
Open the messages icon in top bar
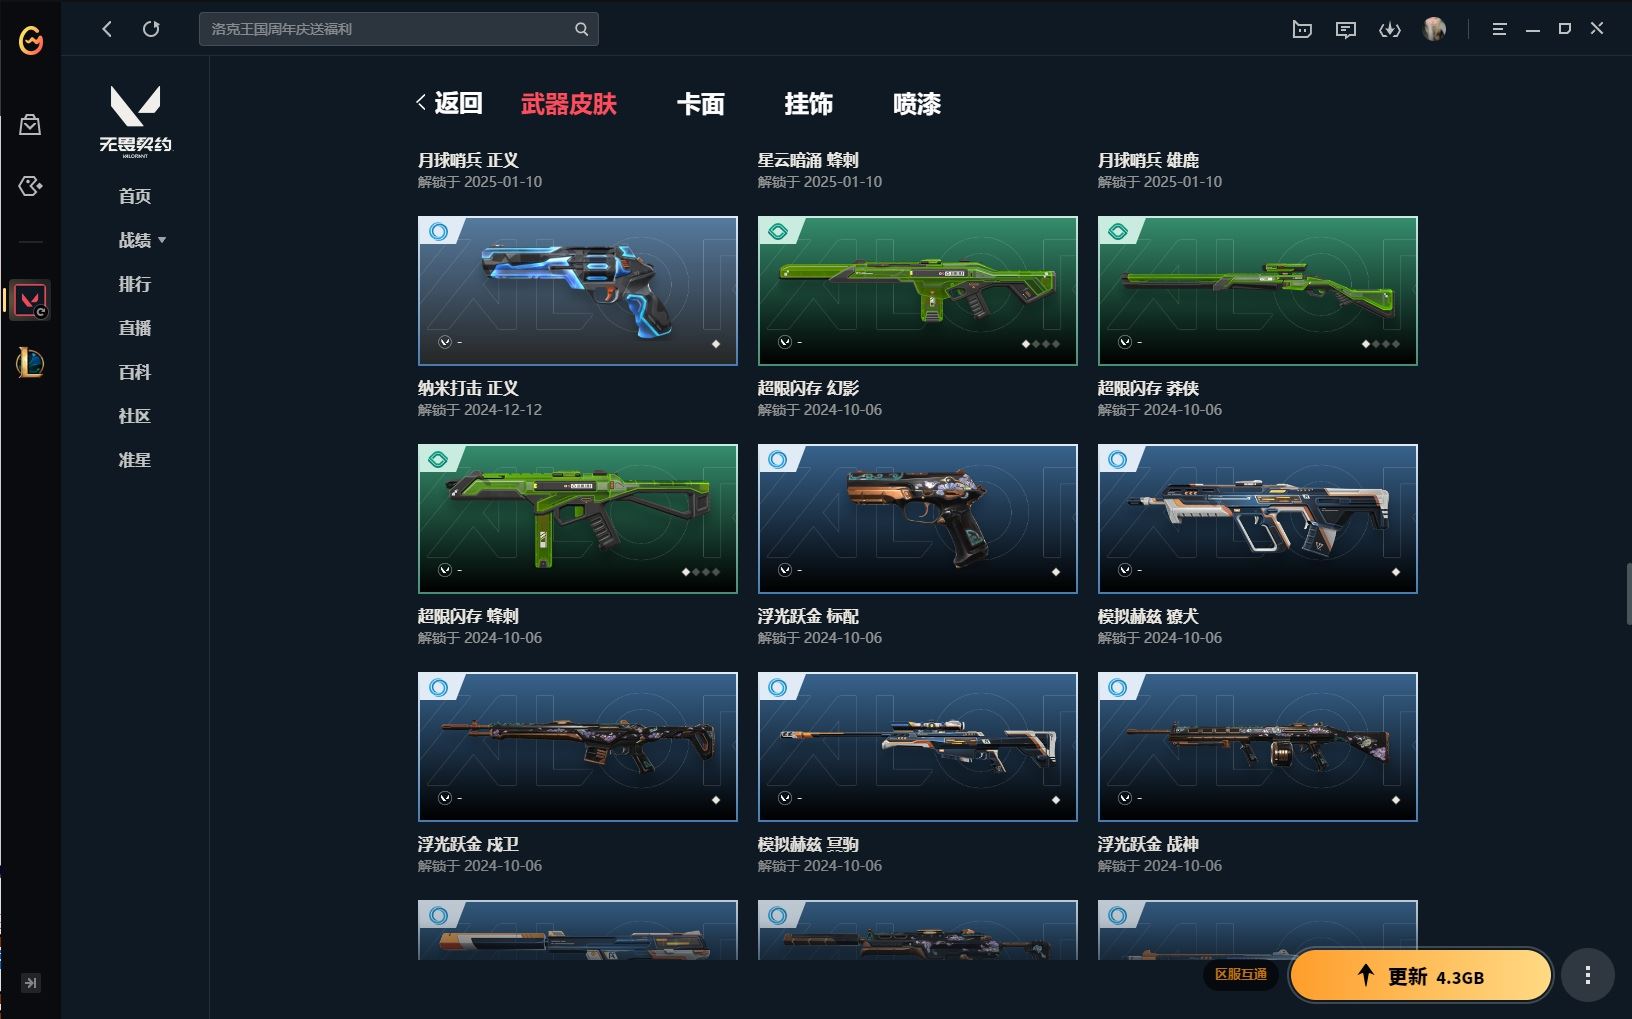(x=1346, y=29)
